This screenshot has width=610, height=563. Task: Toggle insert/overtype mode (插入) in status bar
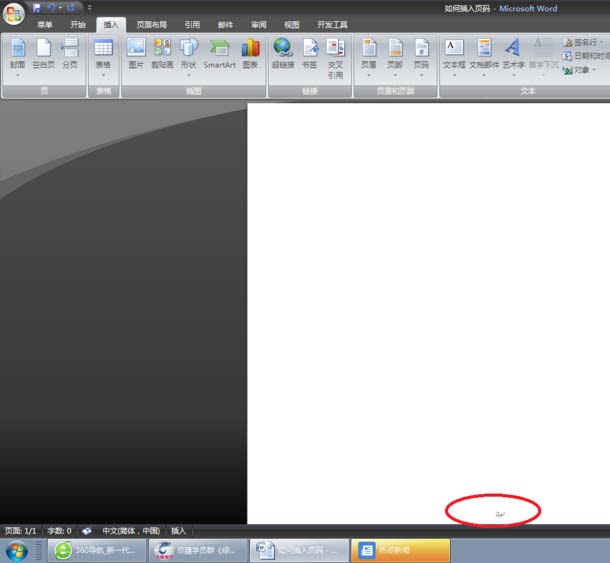point(178,531)
